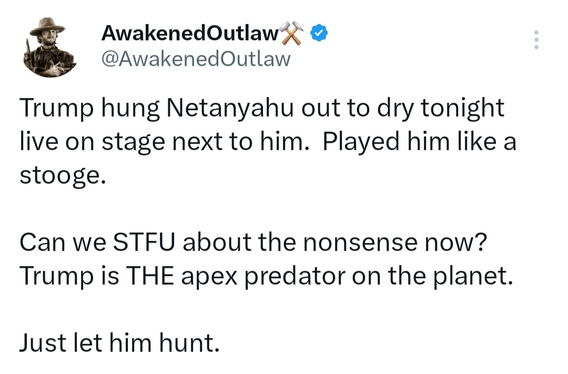The image size is (568, 374).
Task: Visit the @AwakenedOutlaw handle profile
Action: point(196,59)
